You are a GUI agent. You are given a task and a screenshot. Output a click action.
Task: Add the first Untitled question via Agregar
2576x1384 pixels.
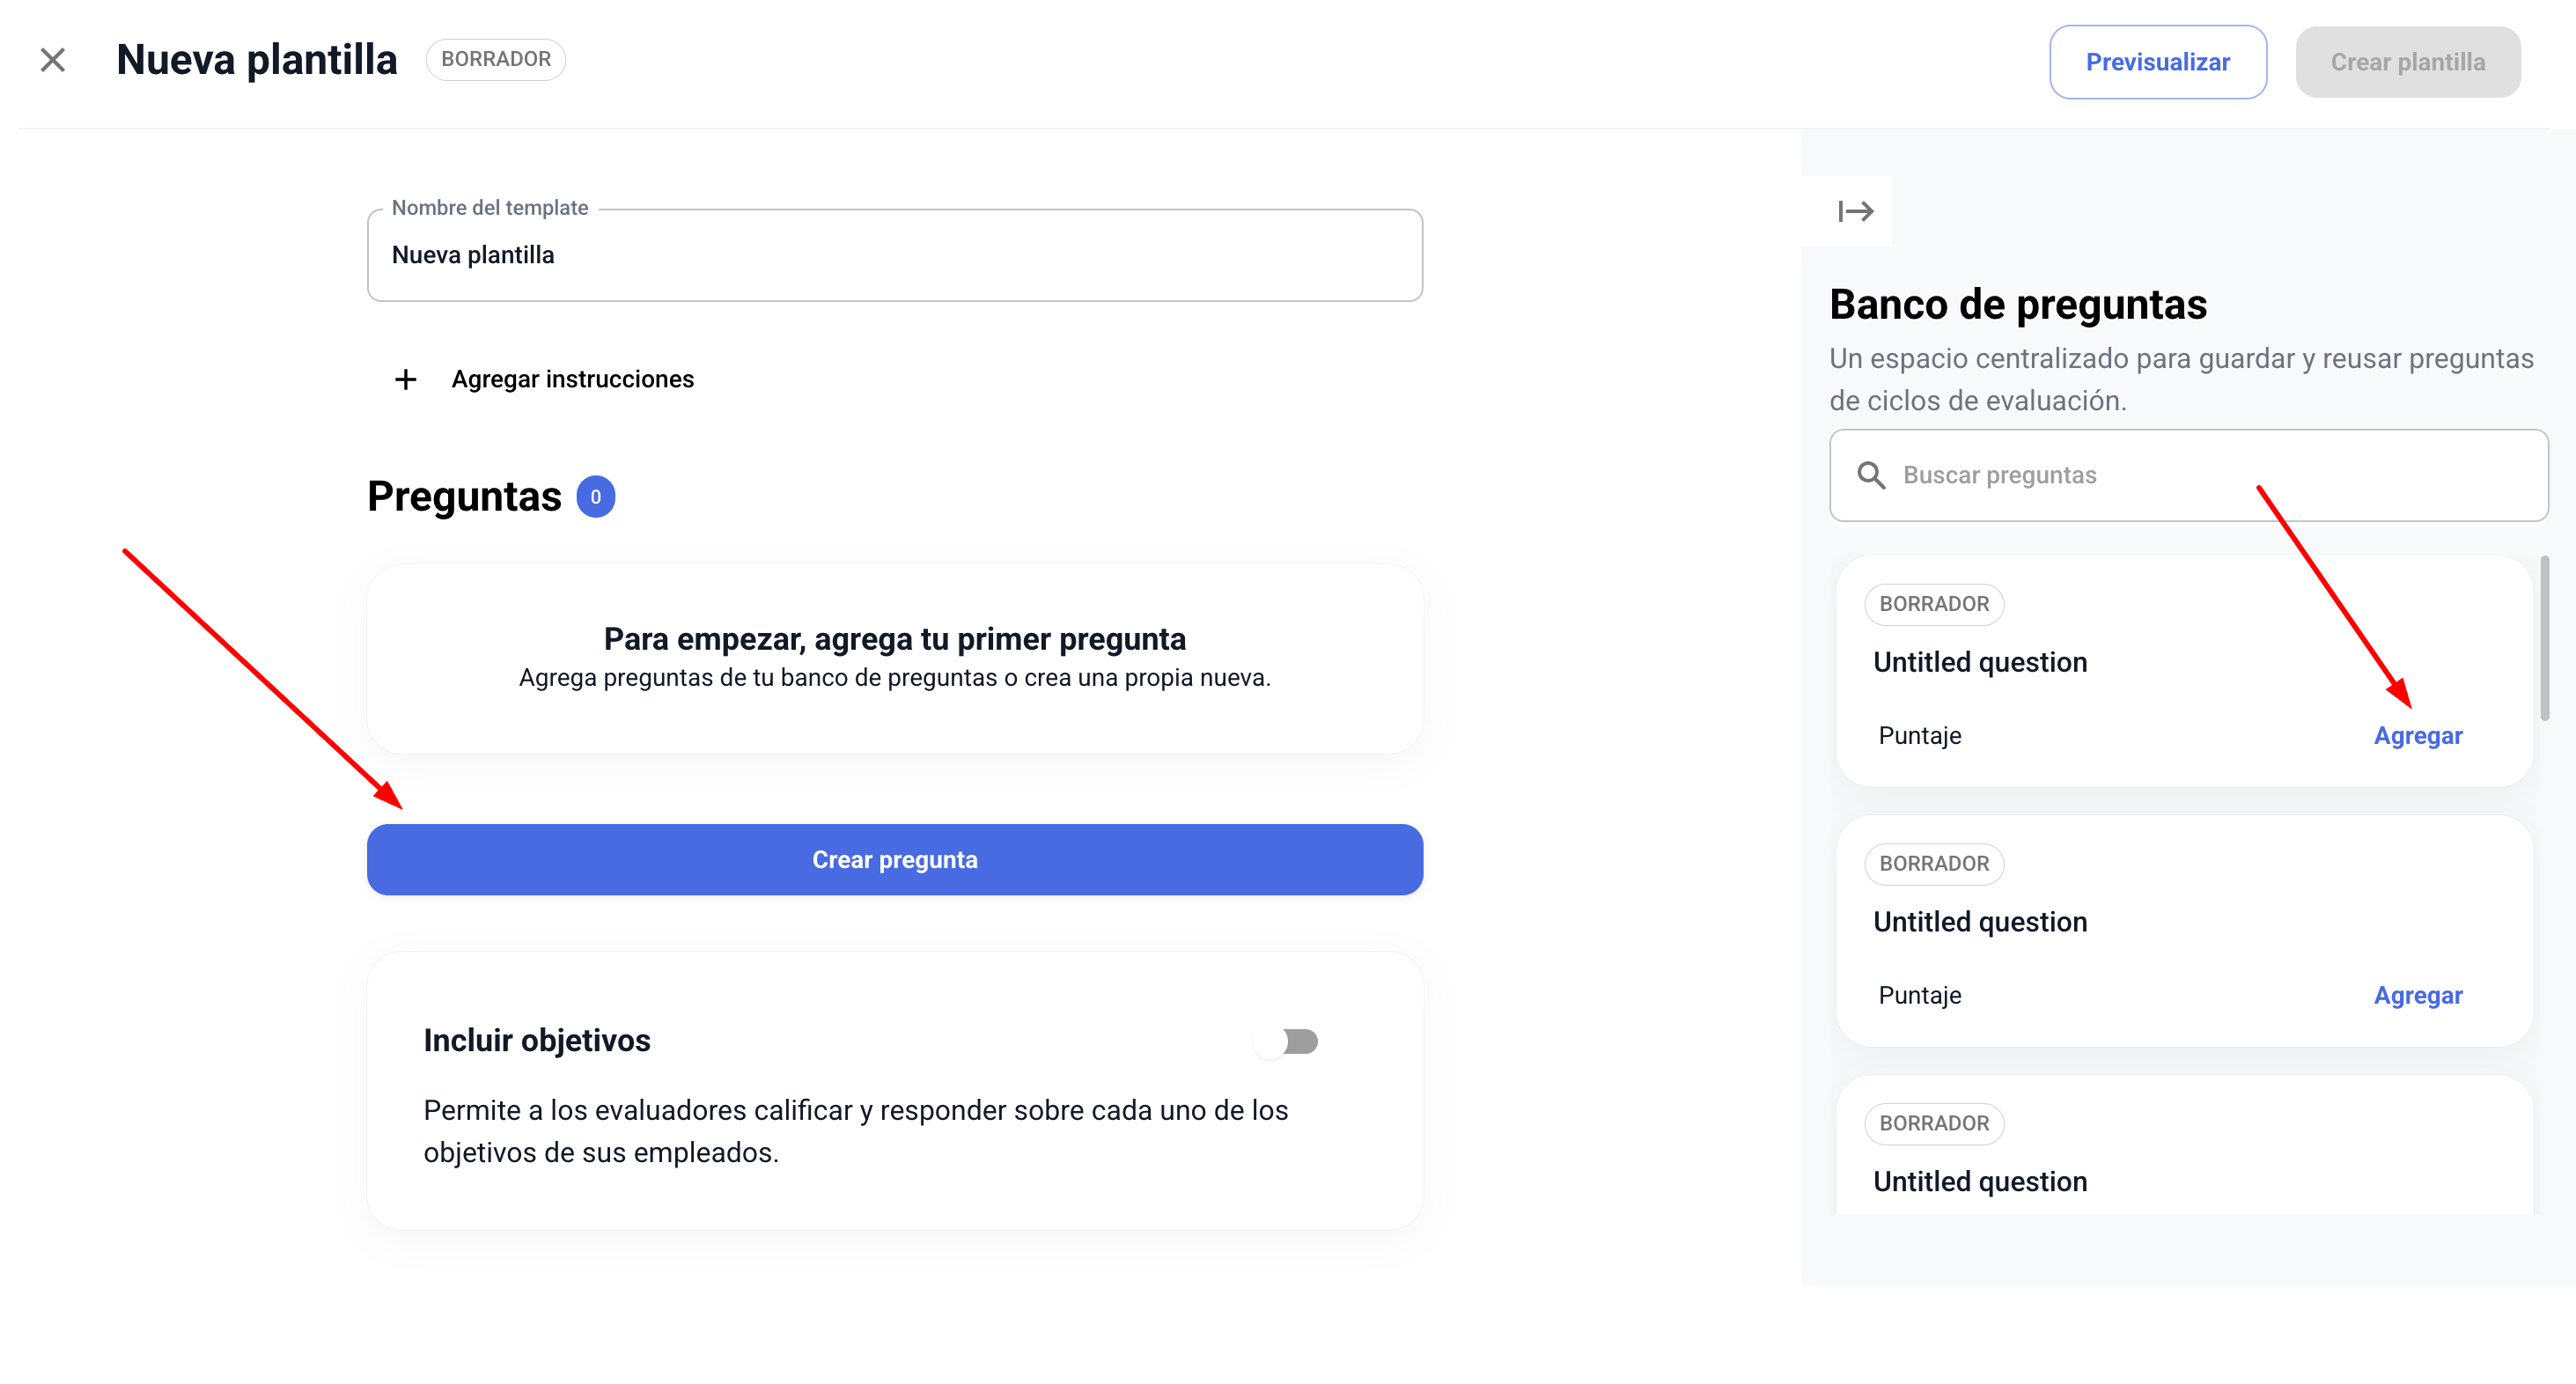click(2417, 736)
